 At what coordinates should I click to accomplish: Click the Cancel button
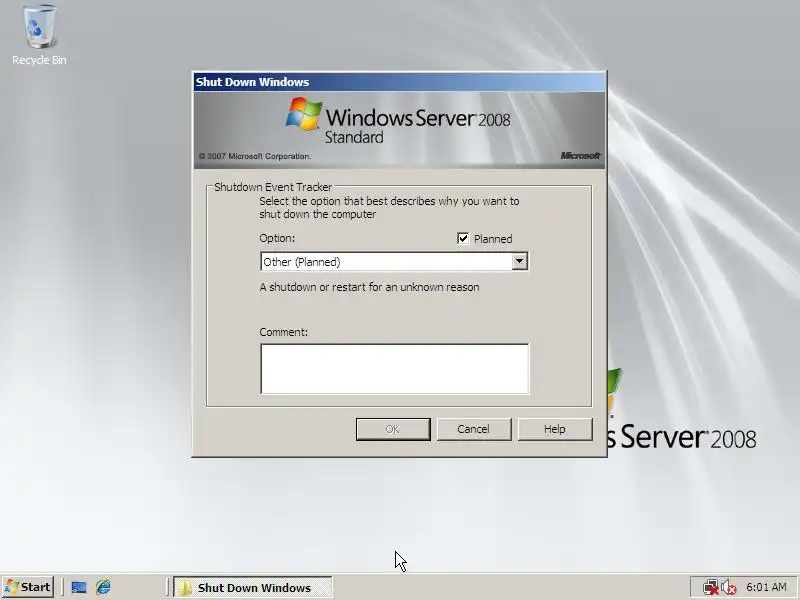pyautogui.click(x=473, y=429)
